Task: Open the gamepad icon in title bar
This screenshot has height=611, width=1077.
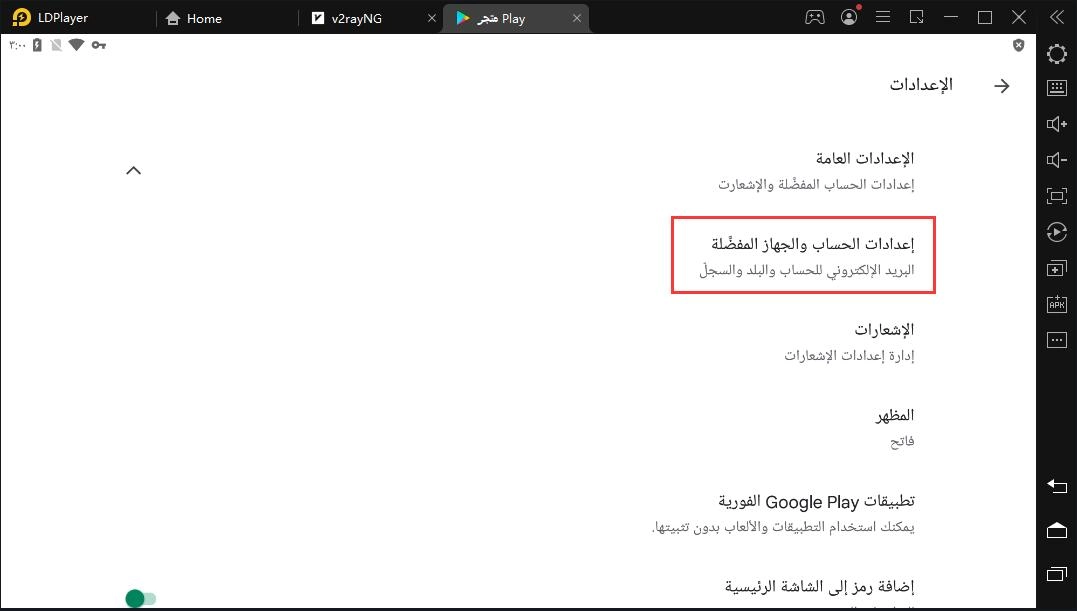Action: click(815, 17)
